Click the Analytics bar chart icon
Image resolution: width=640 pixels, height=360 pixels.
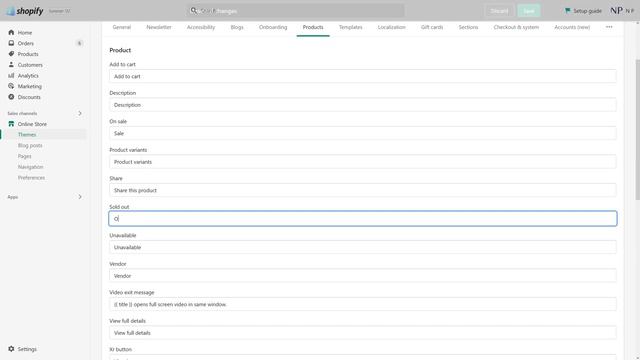pos(11,76)
